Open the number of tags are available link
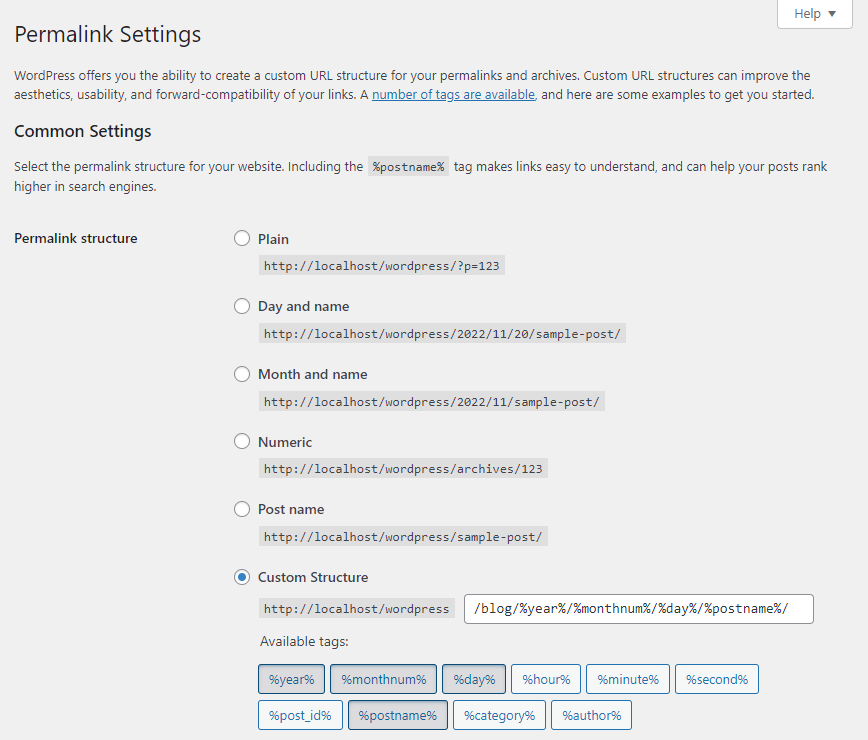This screenshot has width=868, height=740. 452,94
